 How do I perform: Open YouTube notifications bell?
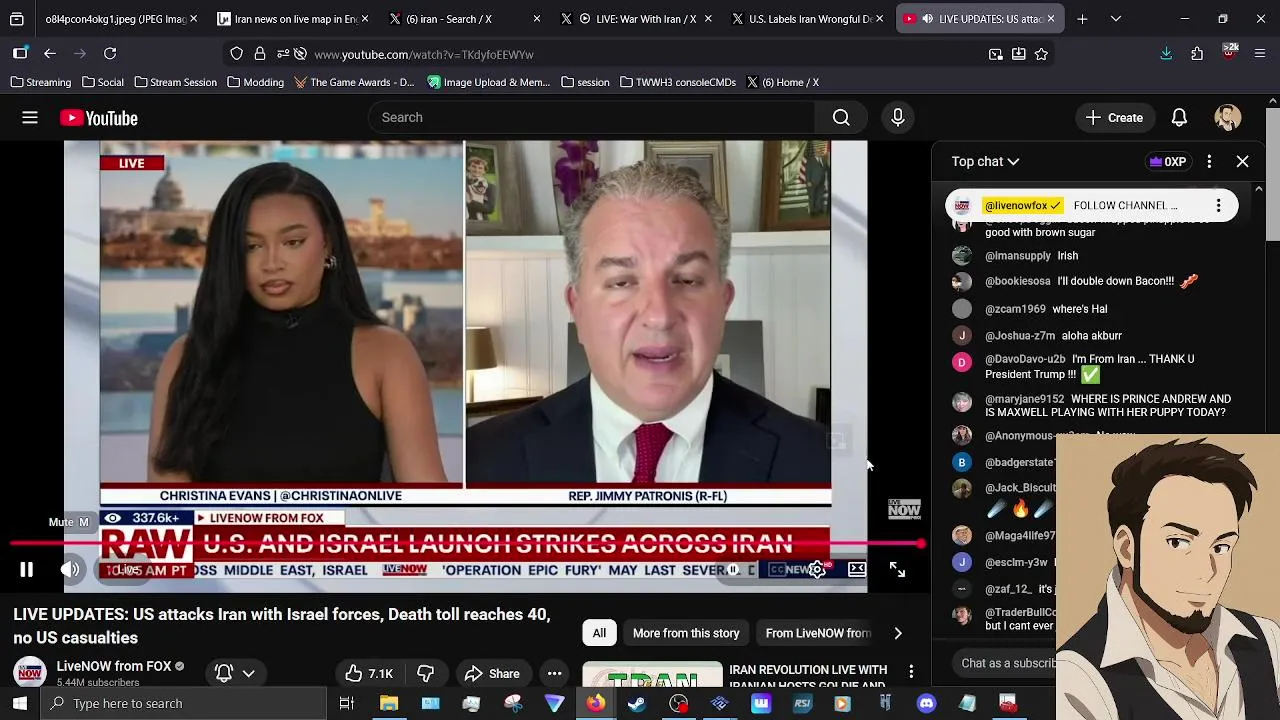point(1179,118)
